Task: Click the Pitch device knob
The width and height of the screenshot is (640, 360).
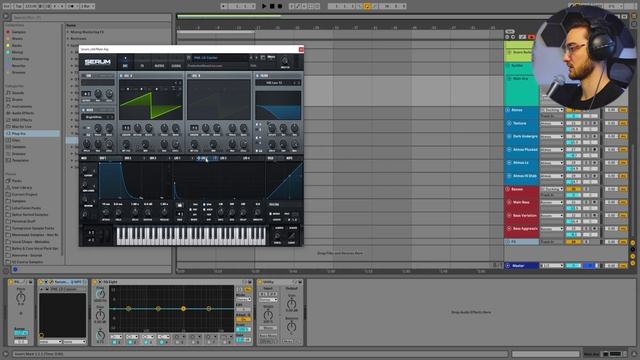Action: pos(20,297)
